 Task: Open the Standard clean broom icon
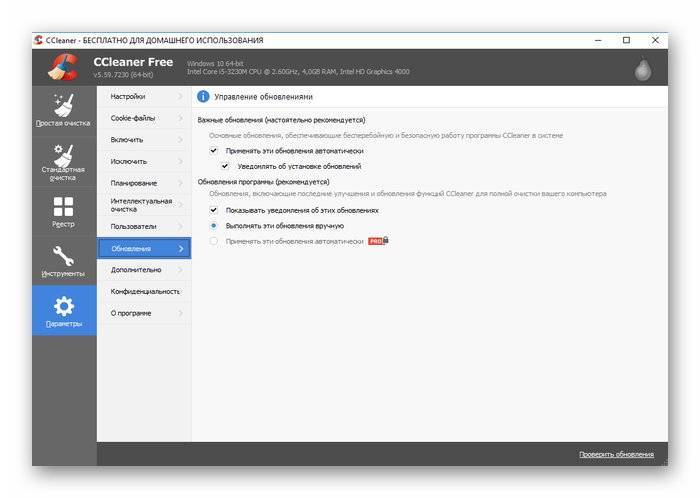63,155
